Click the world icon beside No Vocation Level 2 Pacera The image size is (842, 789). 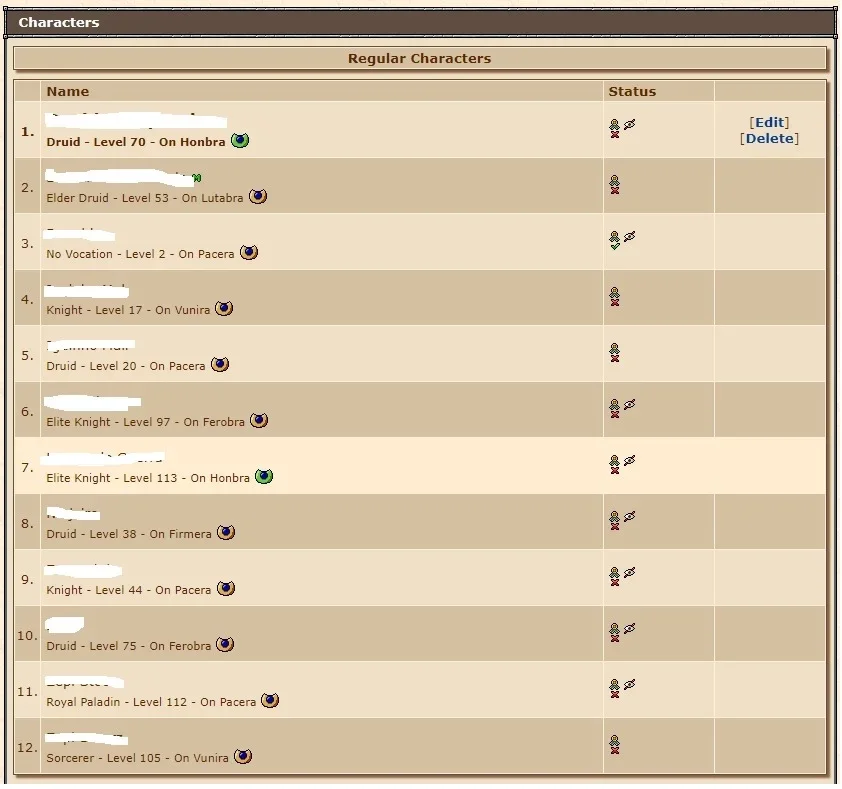249,252
